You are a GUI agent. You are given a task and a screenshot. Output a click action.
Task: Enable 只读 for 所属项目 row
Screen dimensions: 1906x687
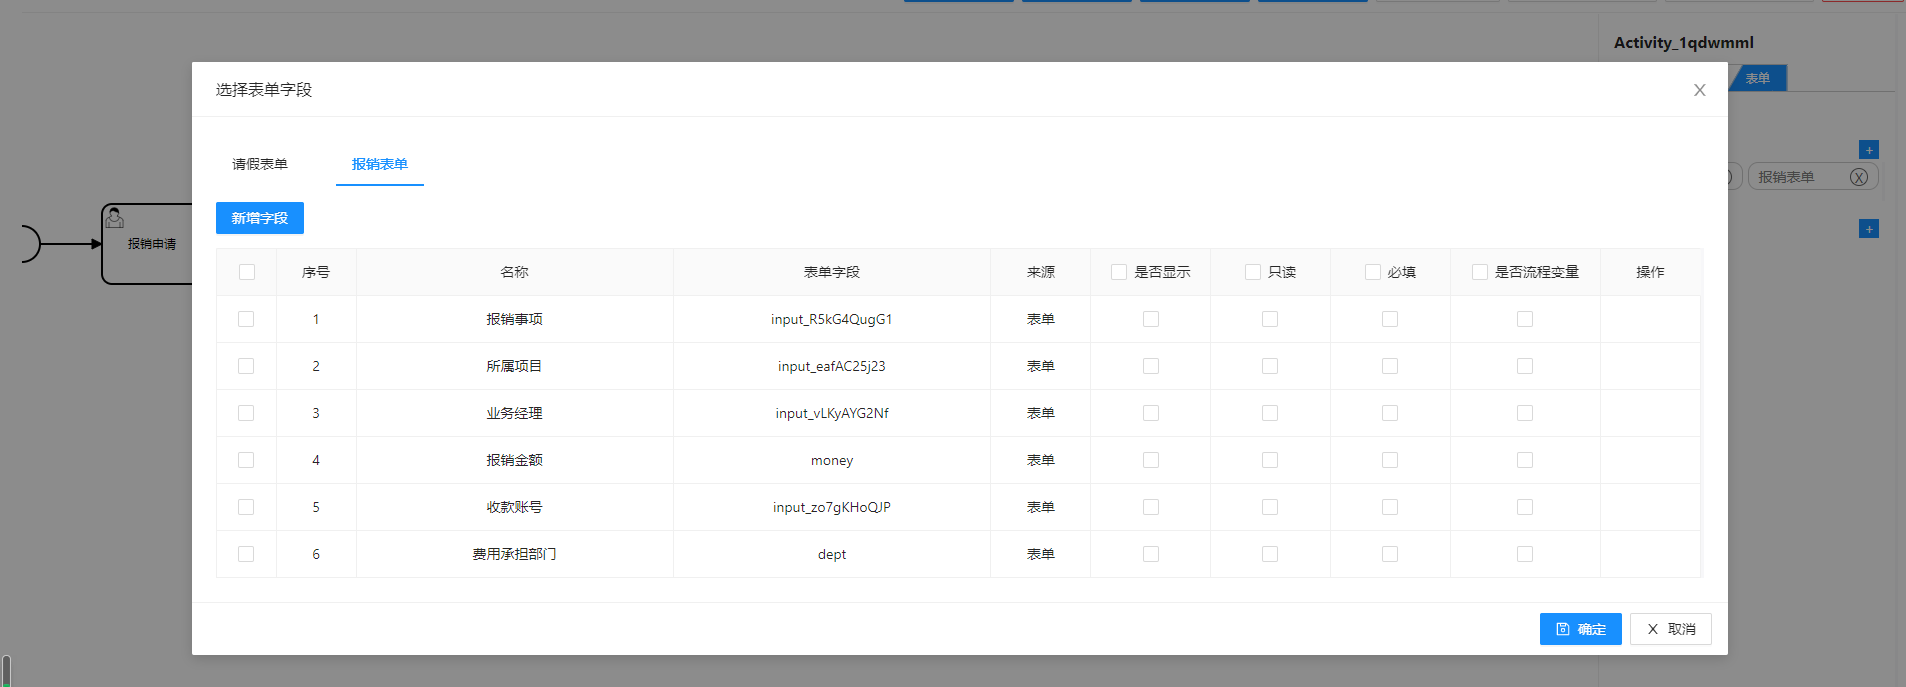pos(1270,366)
